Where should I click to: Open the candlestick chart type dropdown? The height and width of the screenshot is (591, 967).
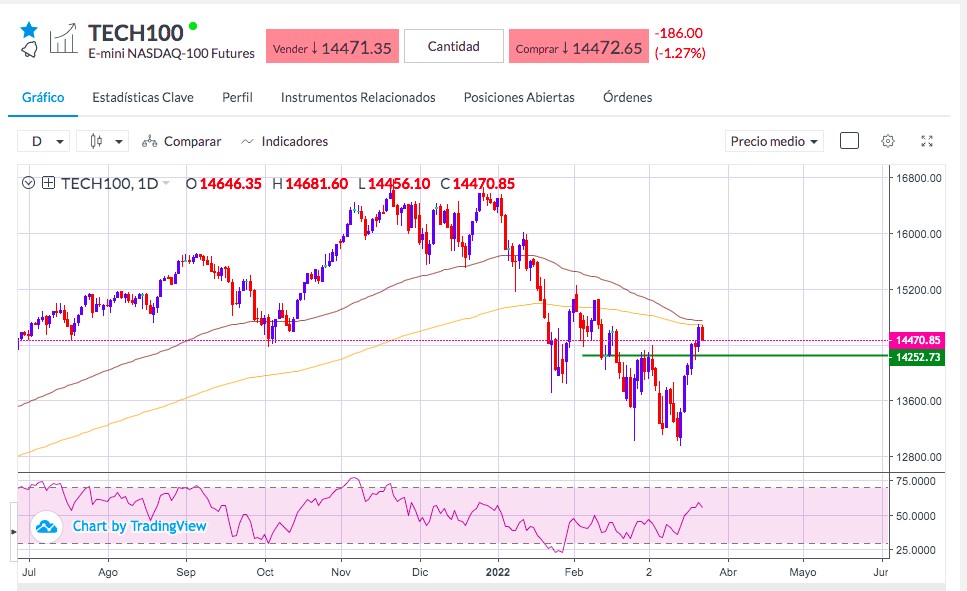click(102, 141)
